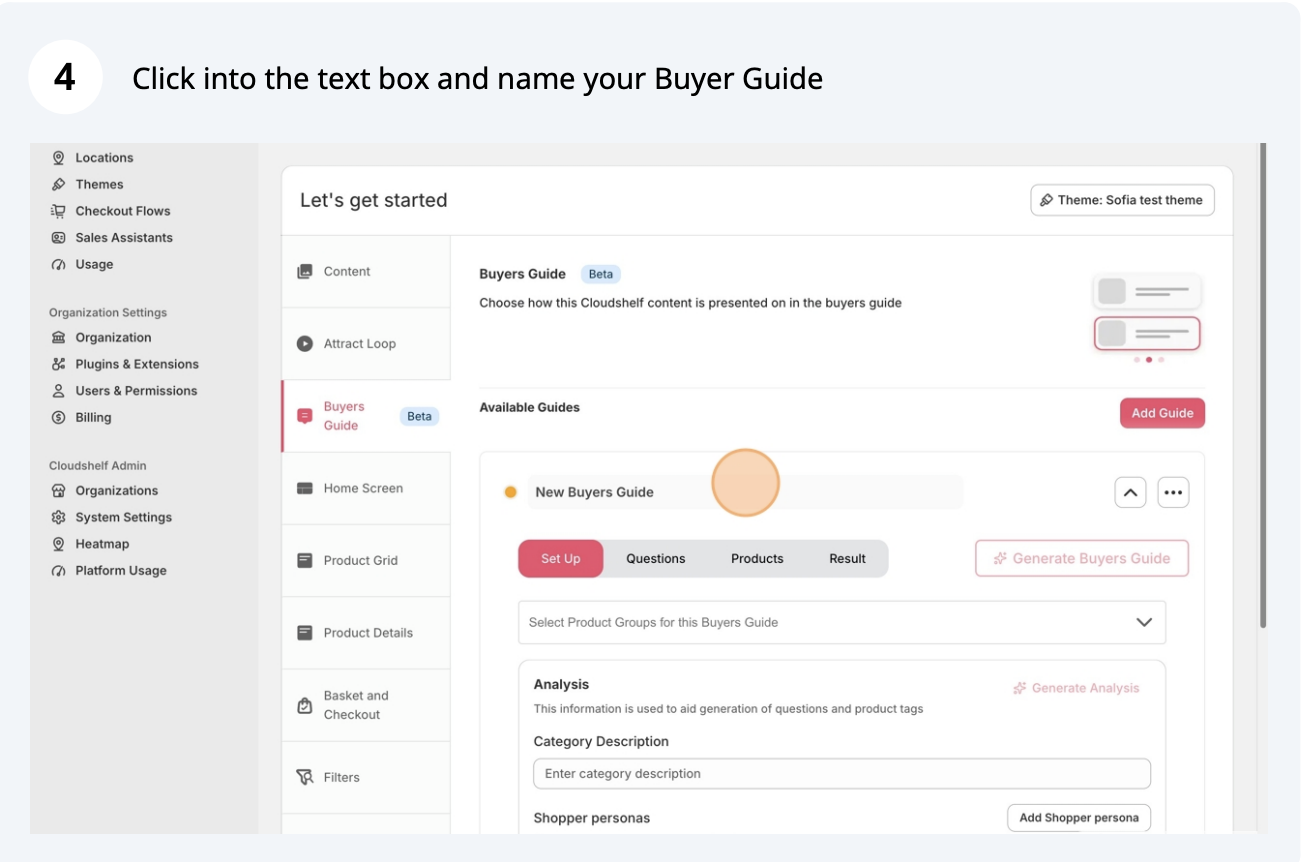Click the Heatmap sidebar icon
Image resolution: width=1304 pixels, height=862 pixels.
click(x=58, y=544)
